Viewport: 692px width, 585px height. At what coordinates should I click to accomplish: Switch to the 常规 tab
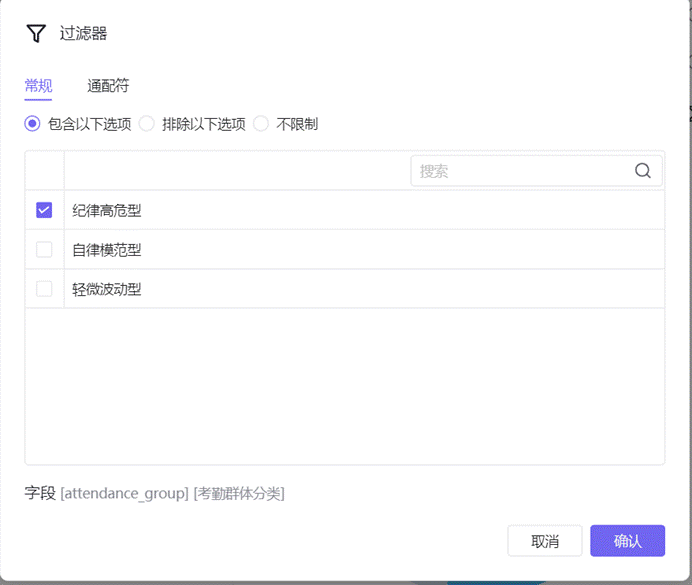click(38, 86)
